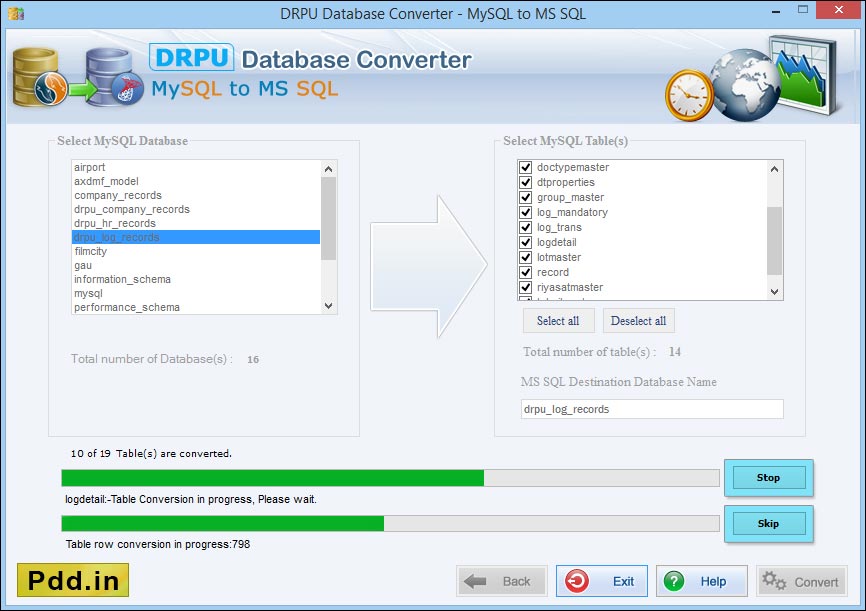Uncheck the doctypemaster table checkbox
This screenshot has height=611, width=866.
[525, 167]
